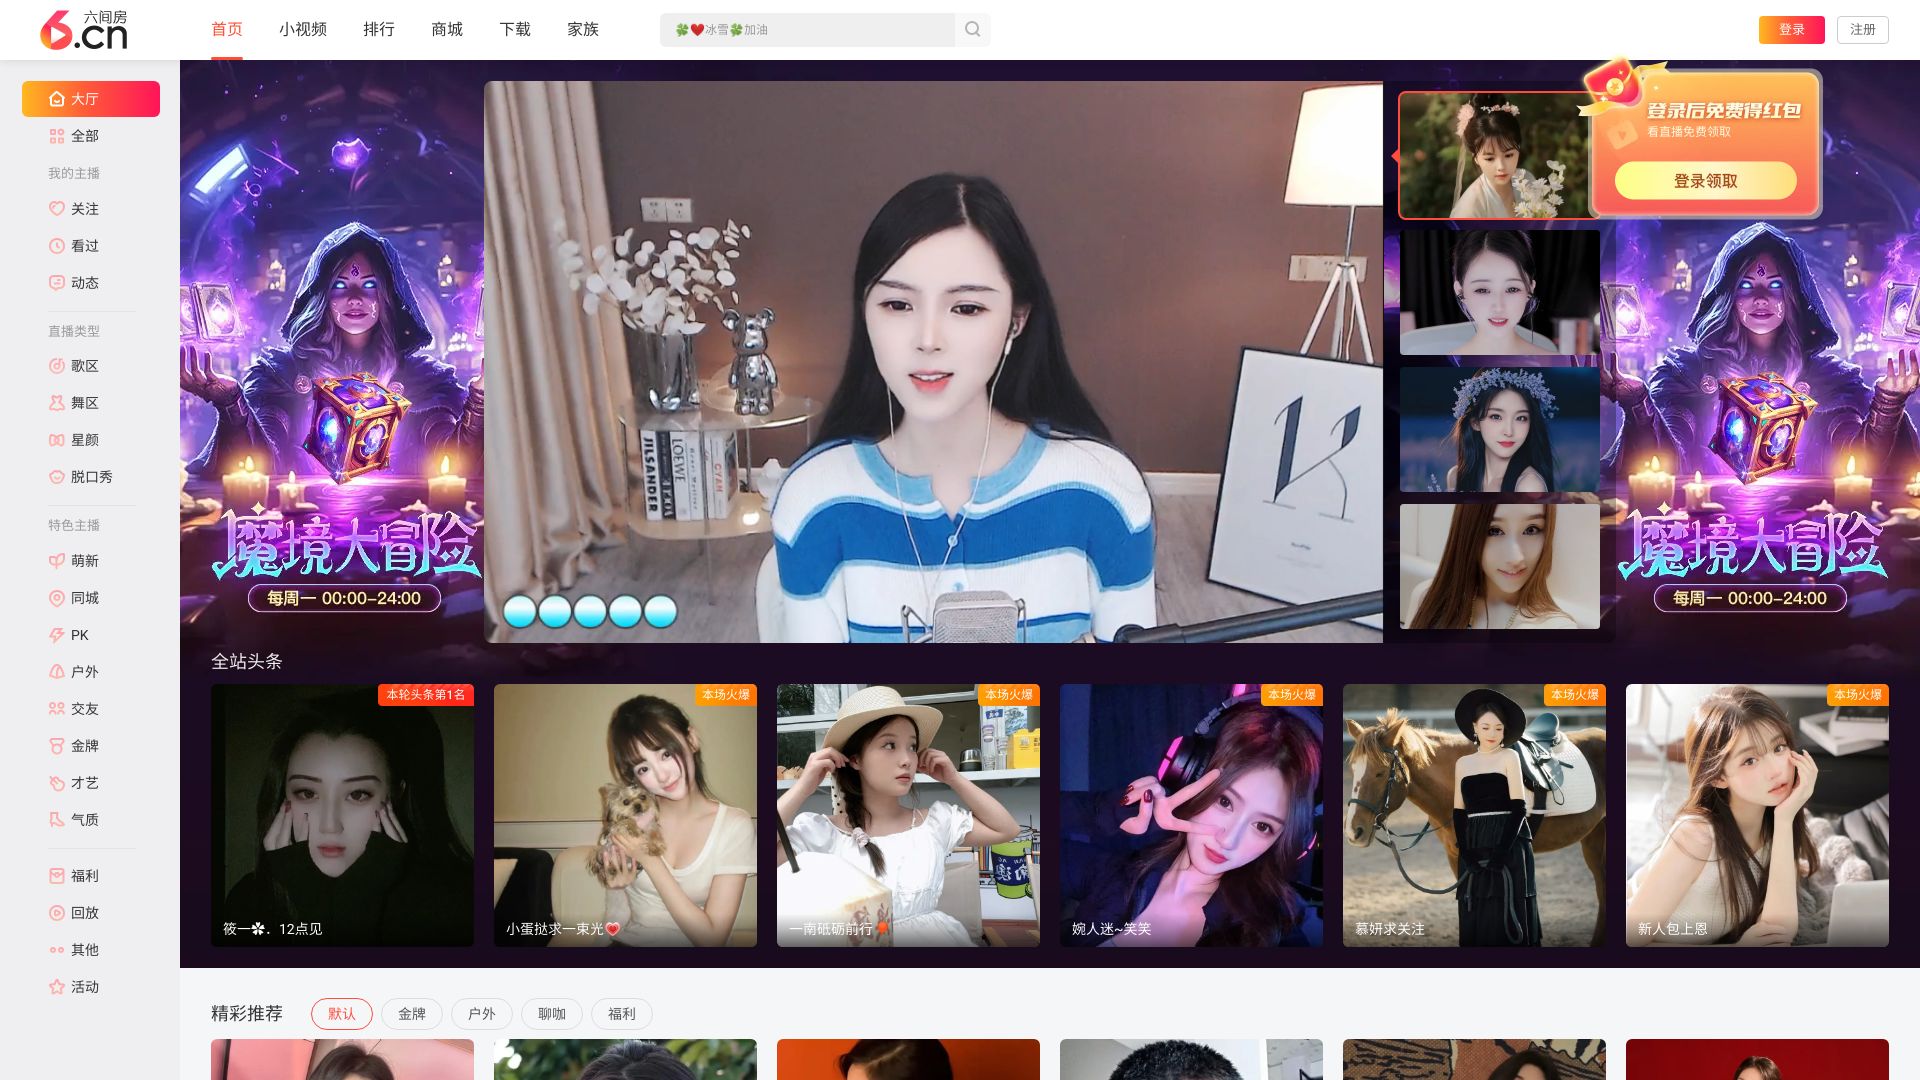Select 舞区 dance category in sidebar
This screenshot has width=1920, height=1080.
click(x=84, y=403)
